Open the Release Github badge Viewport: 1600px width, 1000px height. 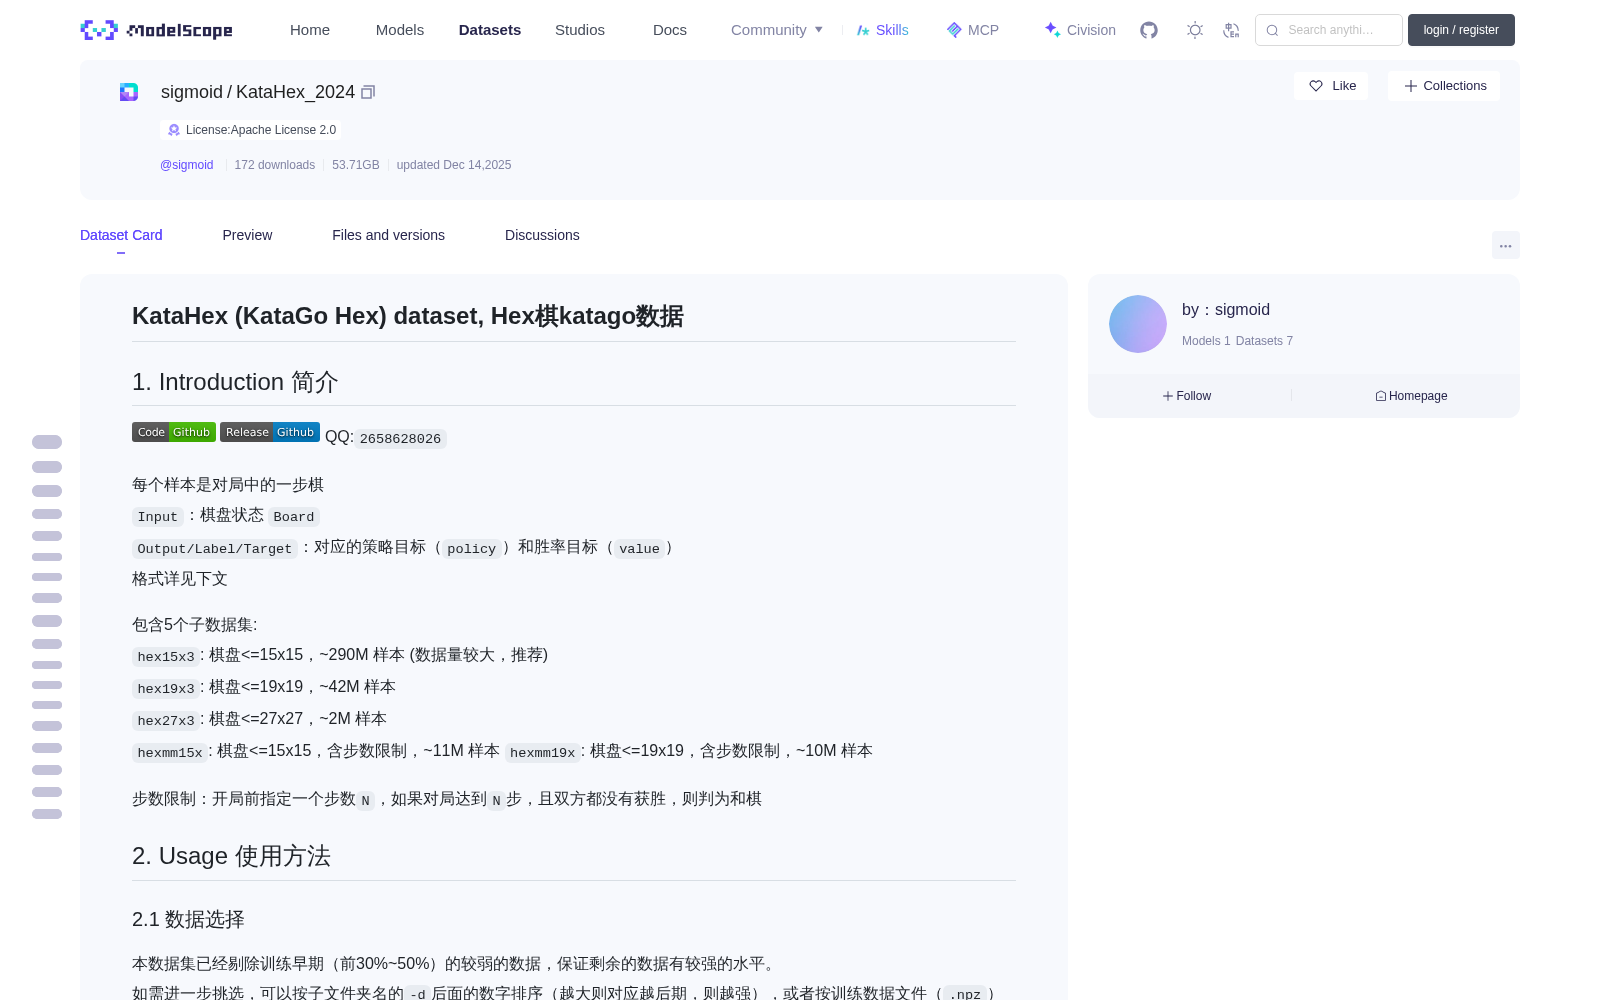tap(270, 432)
